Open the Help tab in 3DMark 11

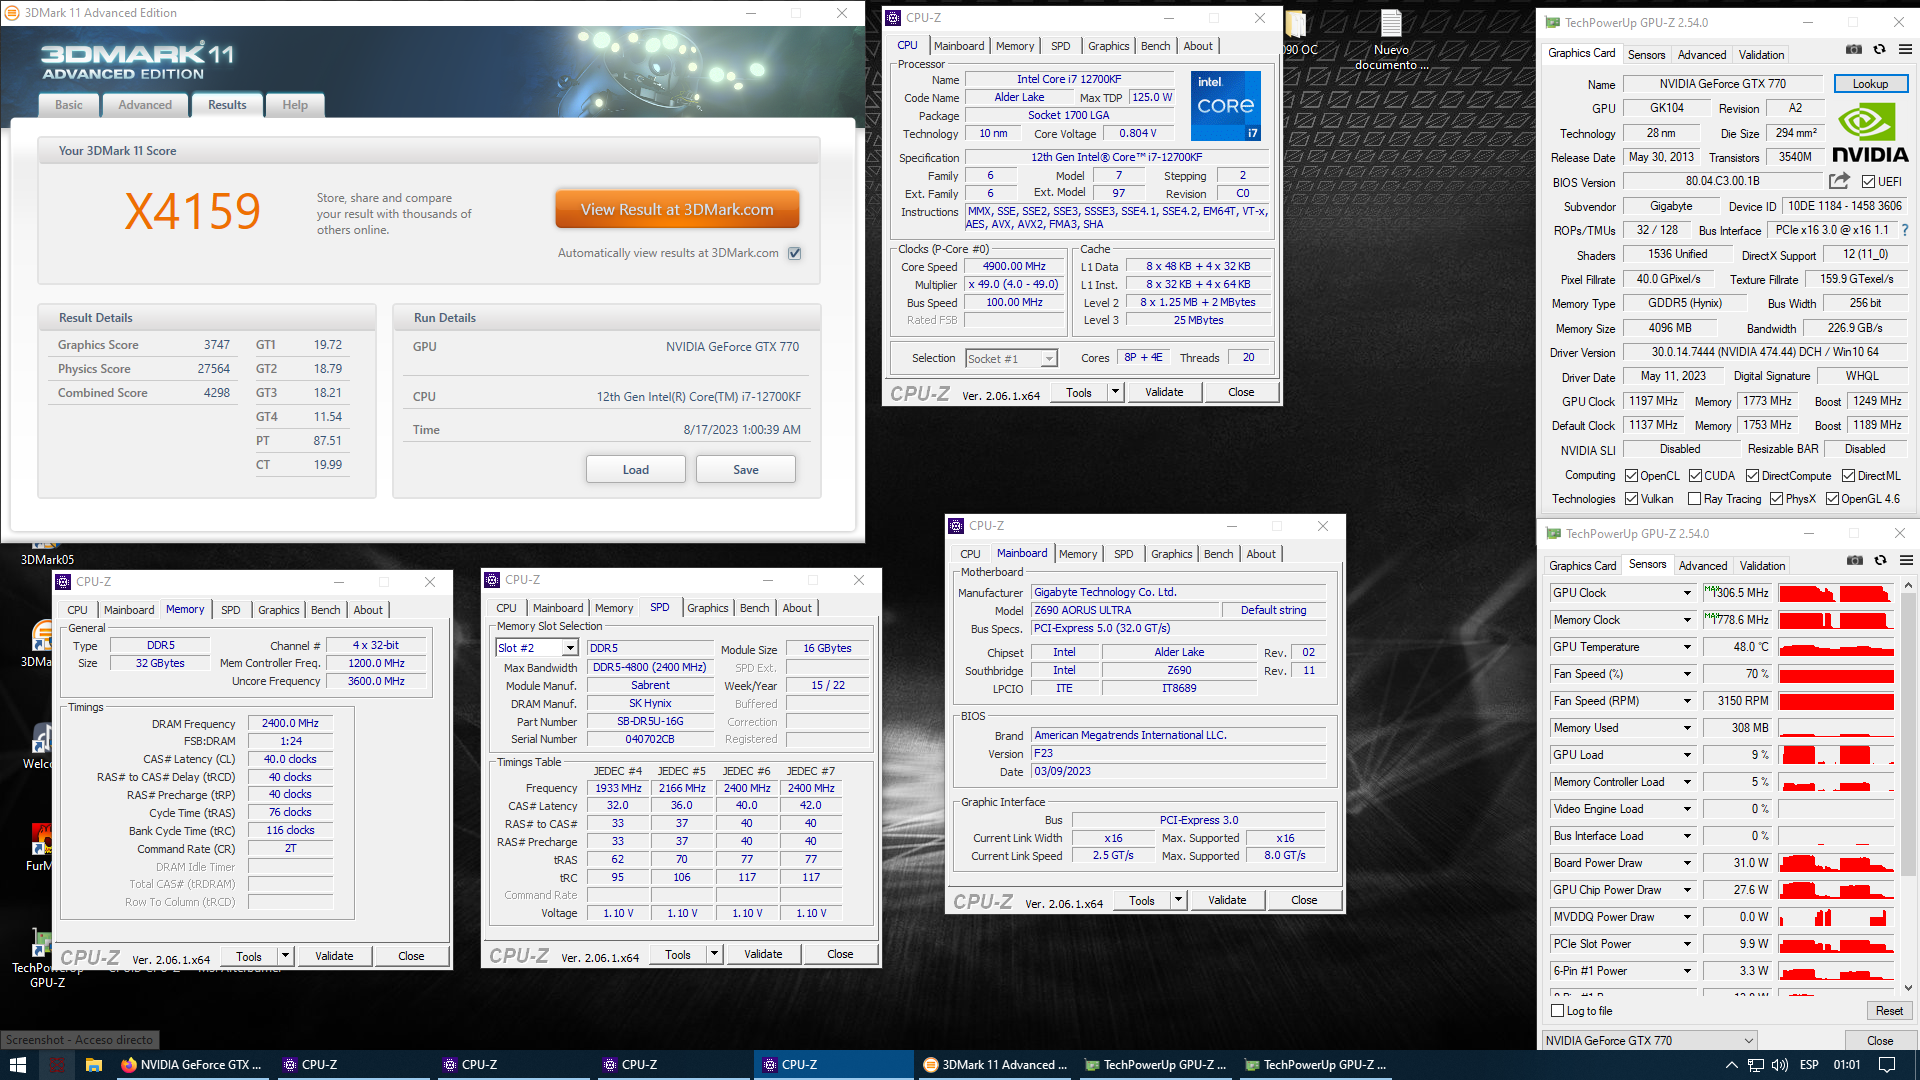pyautogui.click(x=295, y=105)
